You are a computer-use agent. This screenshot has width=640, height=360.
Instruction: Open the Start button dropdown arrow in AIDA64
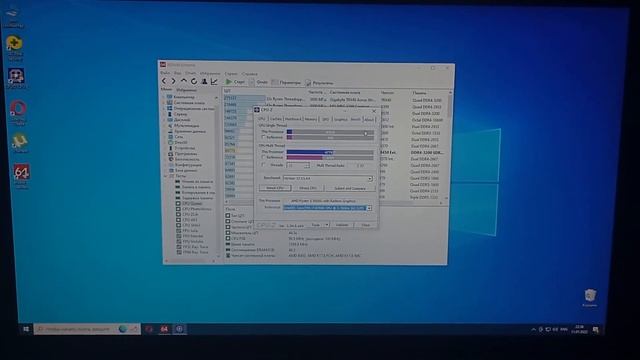click(251, 82)
